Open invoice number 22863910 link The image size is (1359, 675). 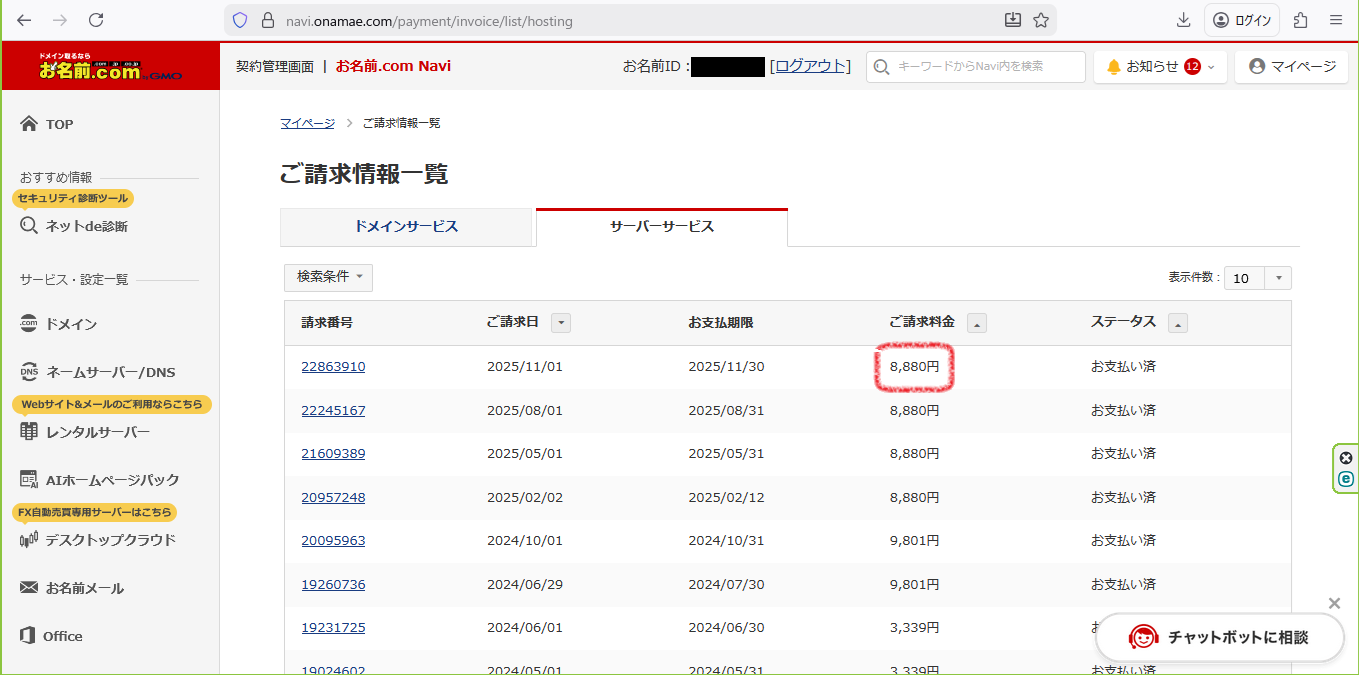(x=333, y=367)
